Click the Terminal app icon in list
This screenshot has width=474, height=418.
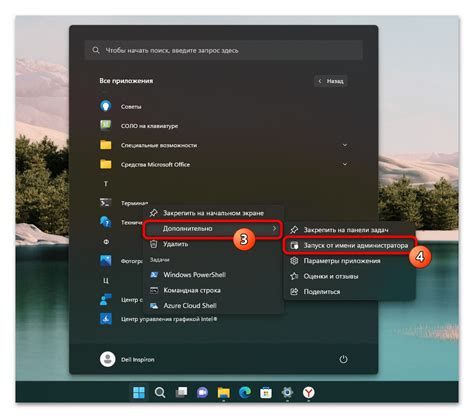[106, 203]
